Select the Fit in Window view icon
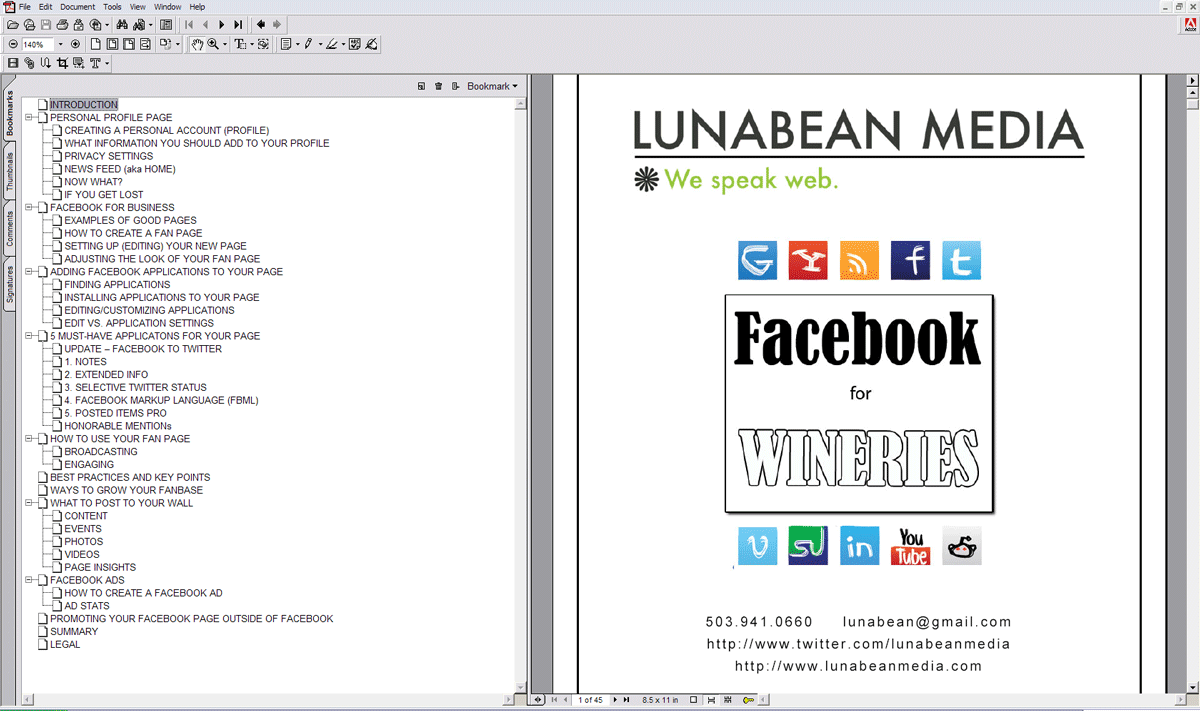Viewport: 1200px width, 711px height. click(x=112, y=44)
